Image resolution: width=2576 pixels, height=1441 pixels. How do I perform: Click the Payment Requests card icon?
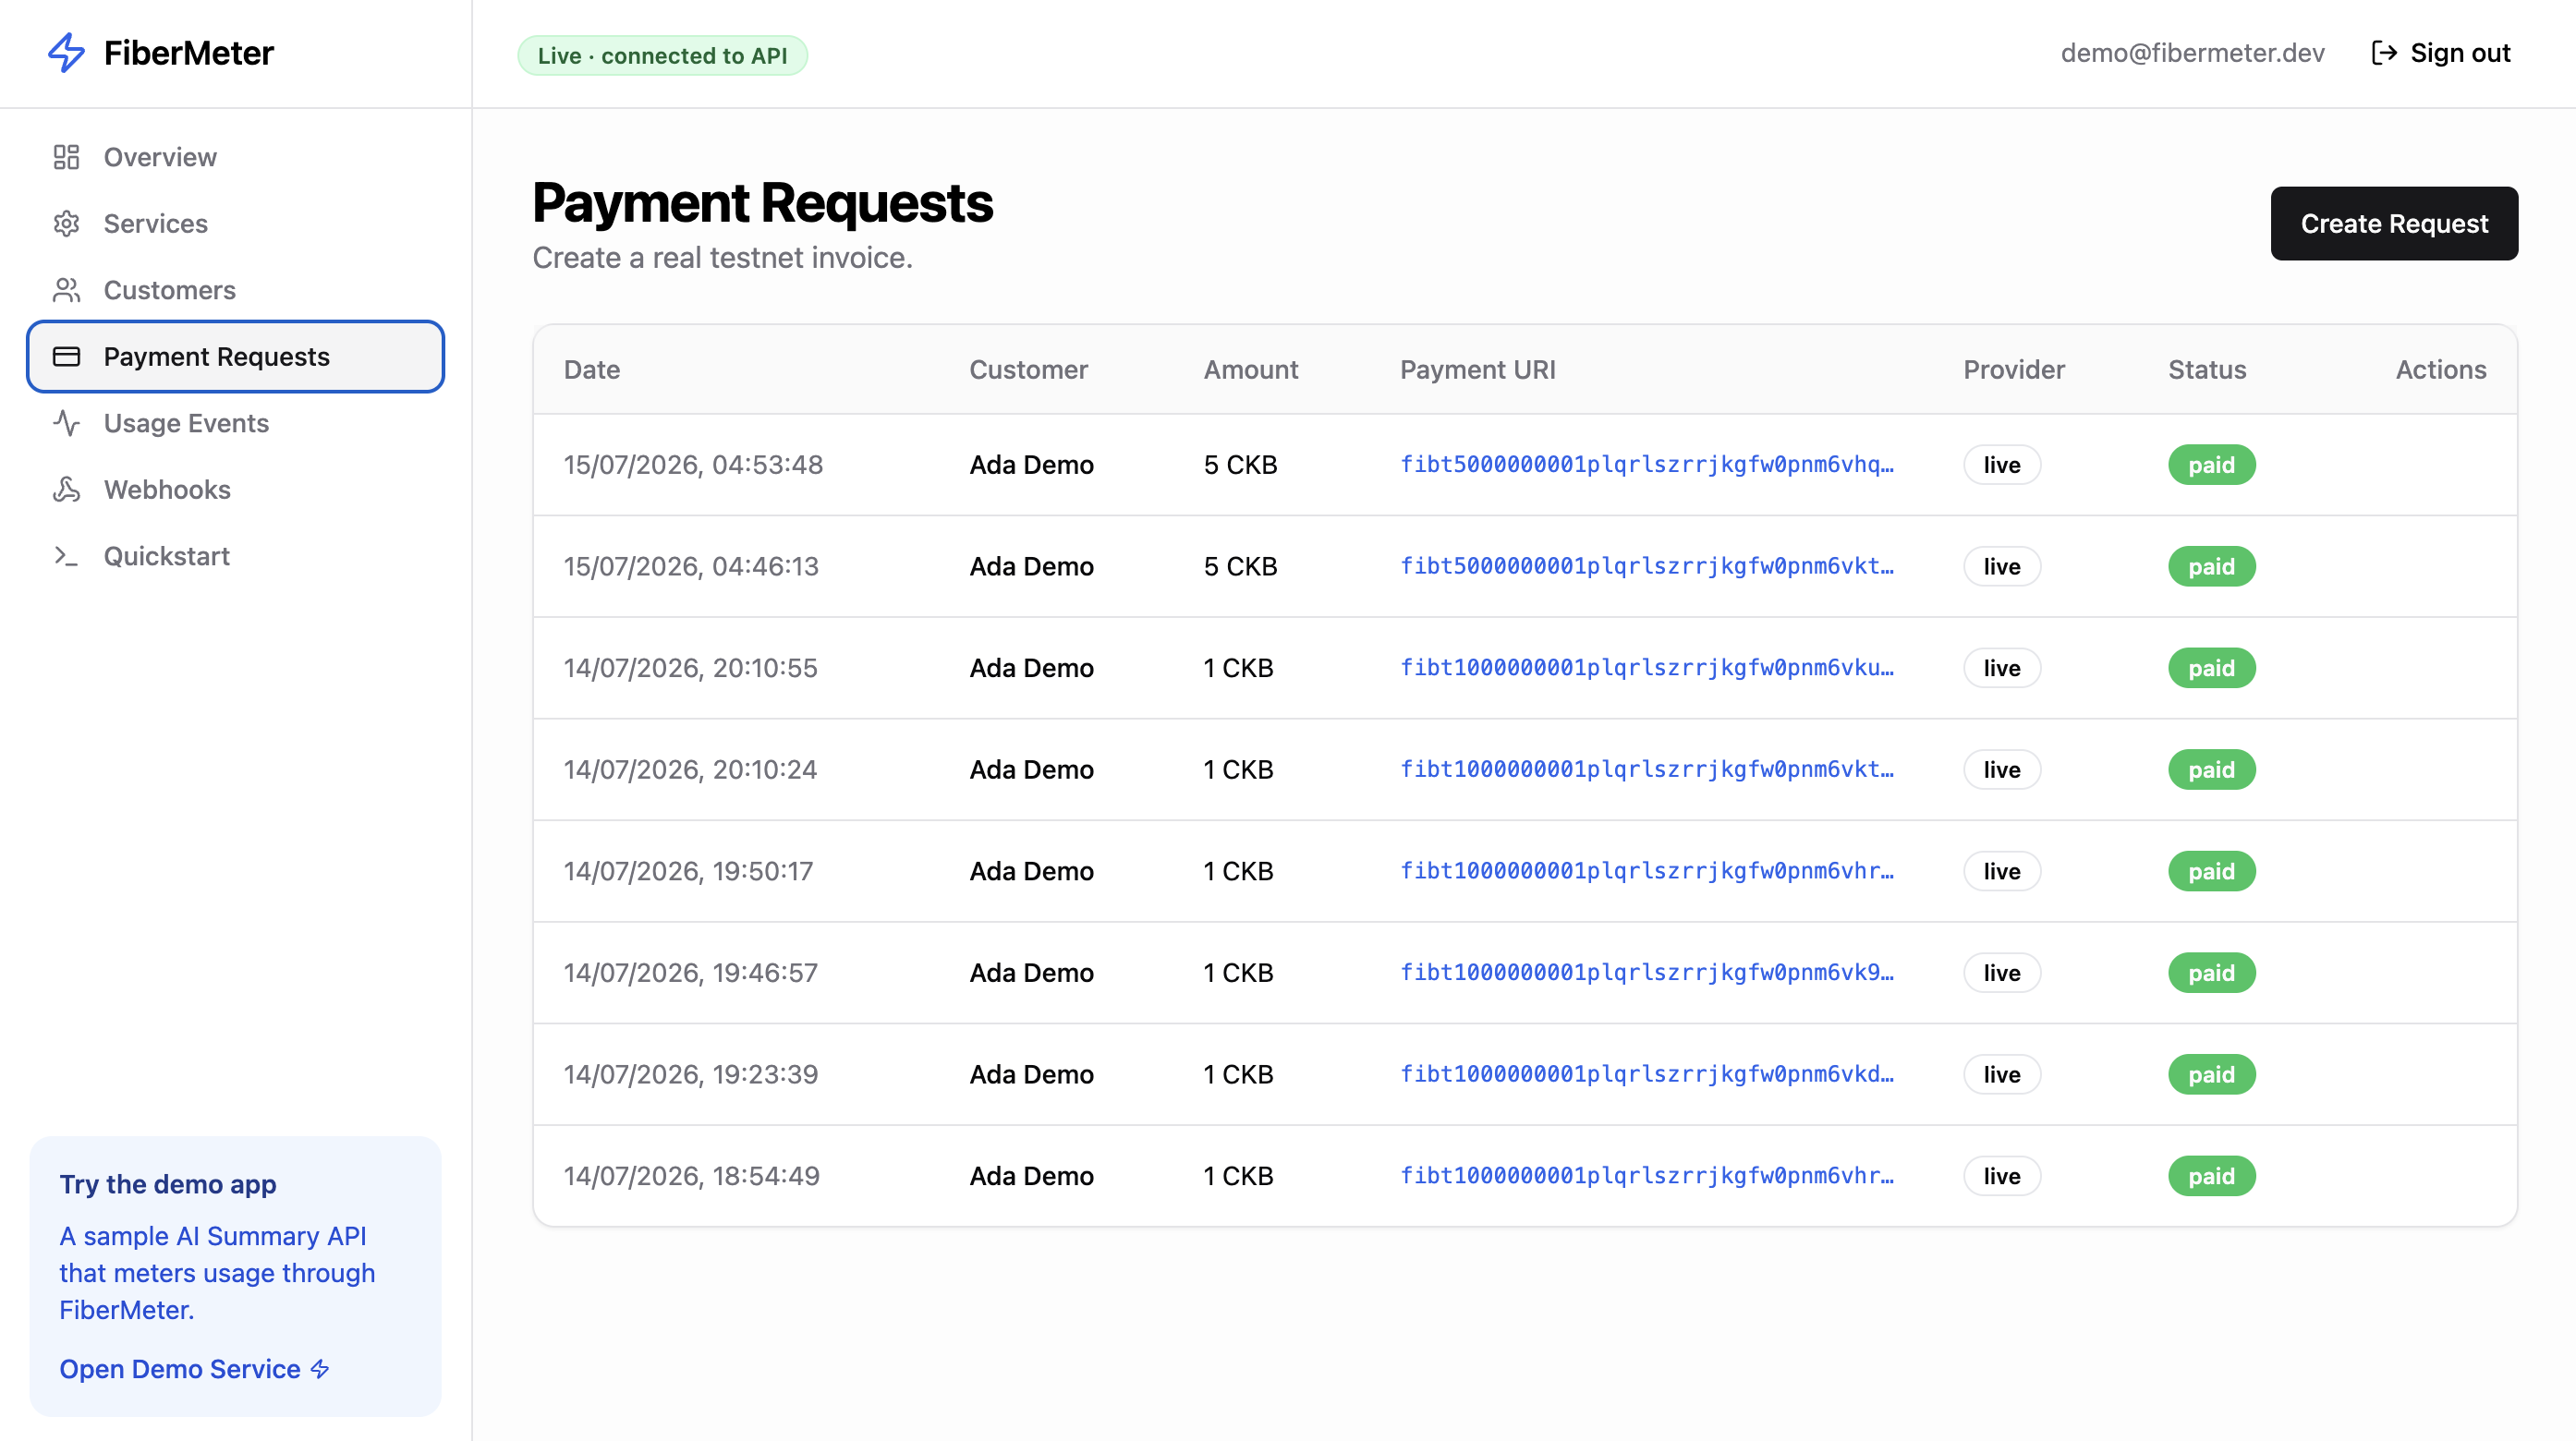[x=66, y=356]
